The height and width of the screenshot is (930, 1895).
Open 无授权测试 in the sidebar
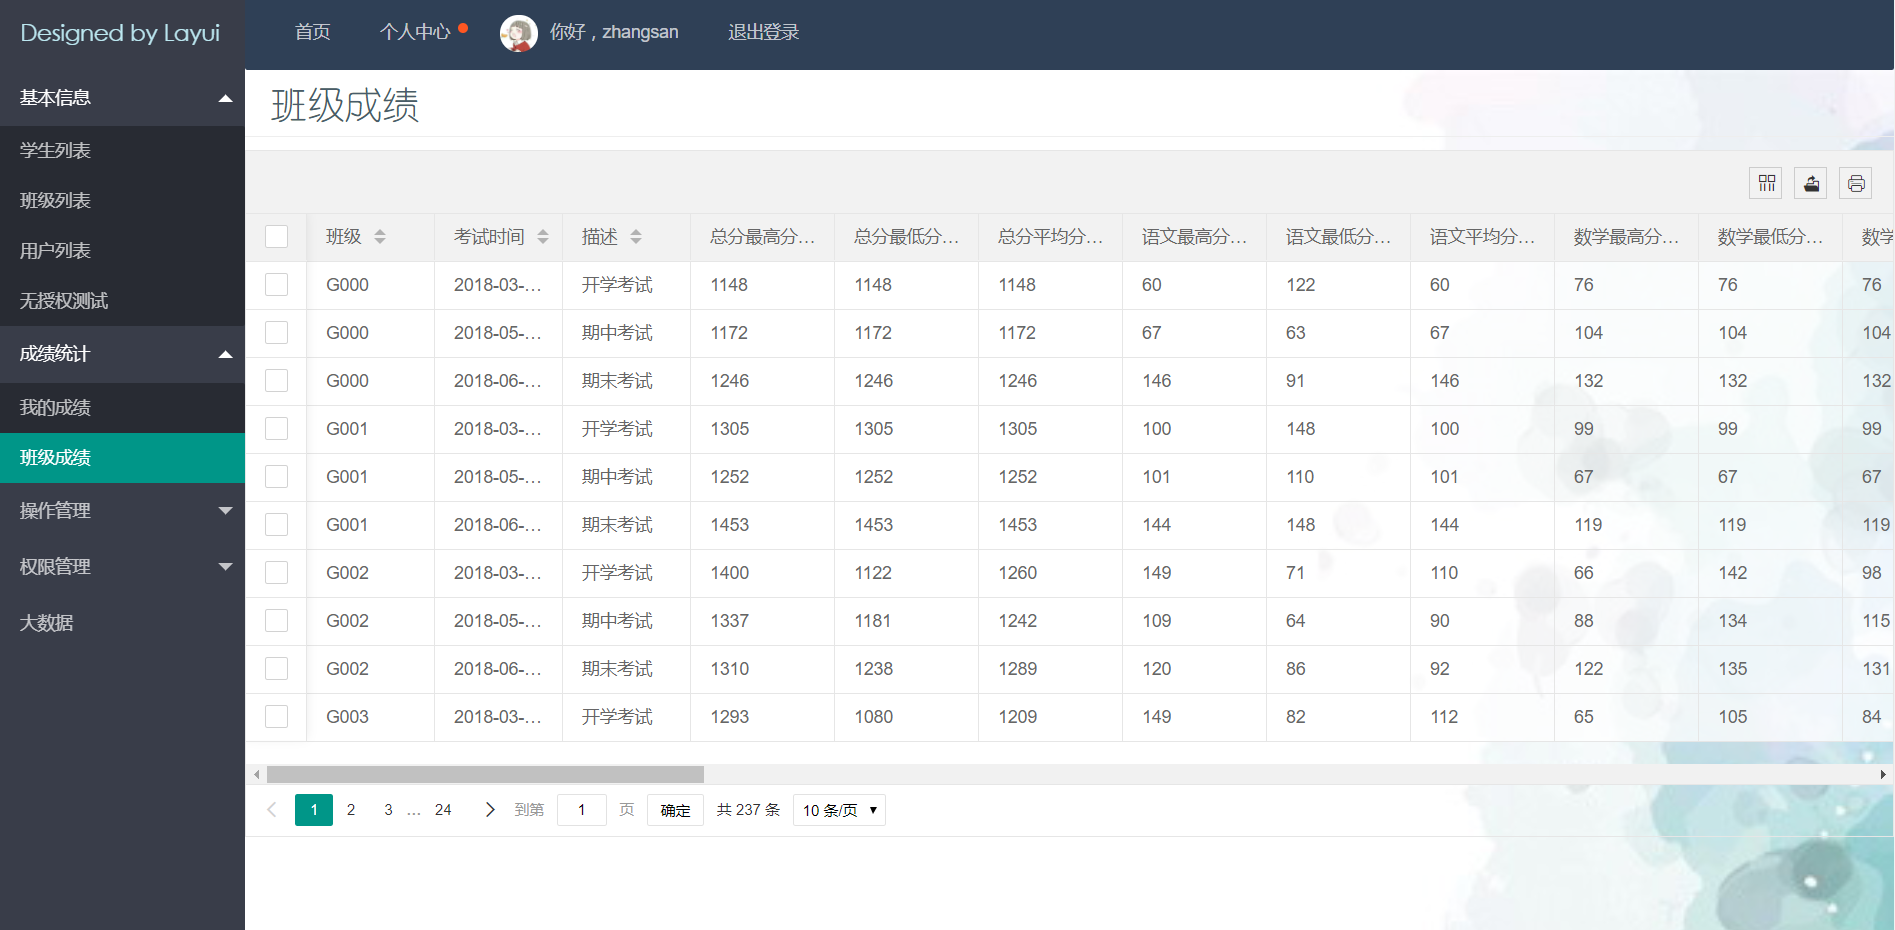(122, 301)
